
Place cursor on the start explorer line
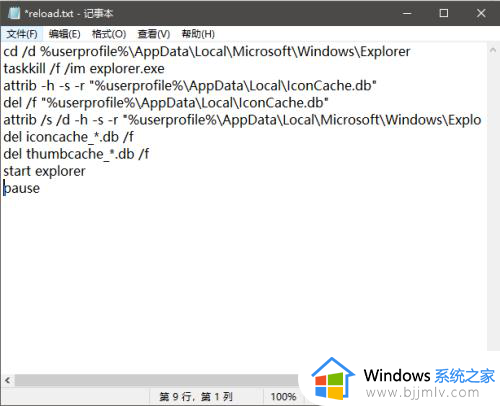point(45,171)
